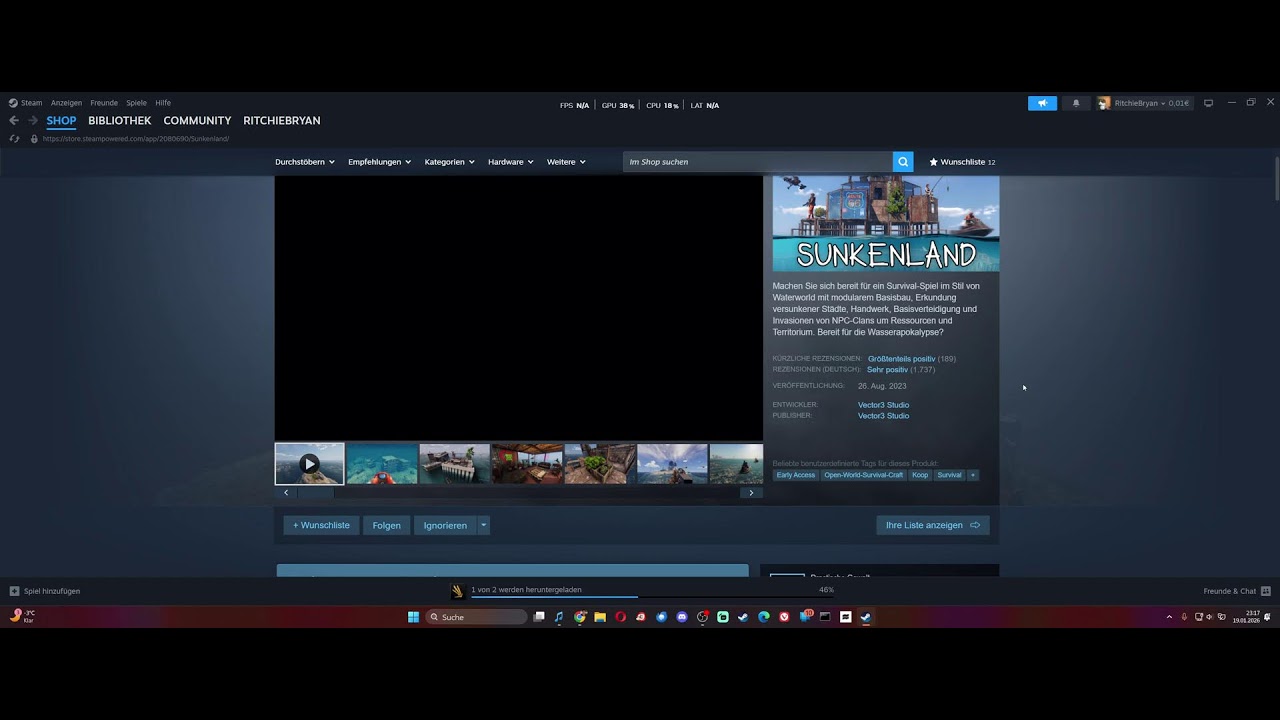
Task: Open the Kategorien dropdown
Action: click(x=449, y=162)
